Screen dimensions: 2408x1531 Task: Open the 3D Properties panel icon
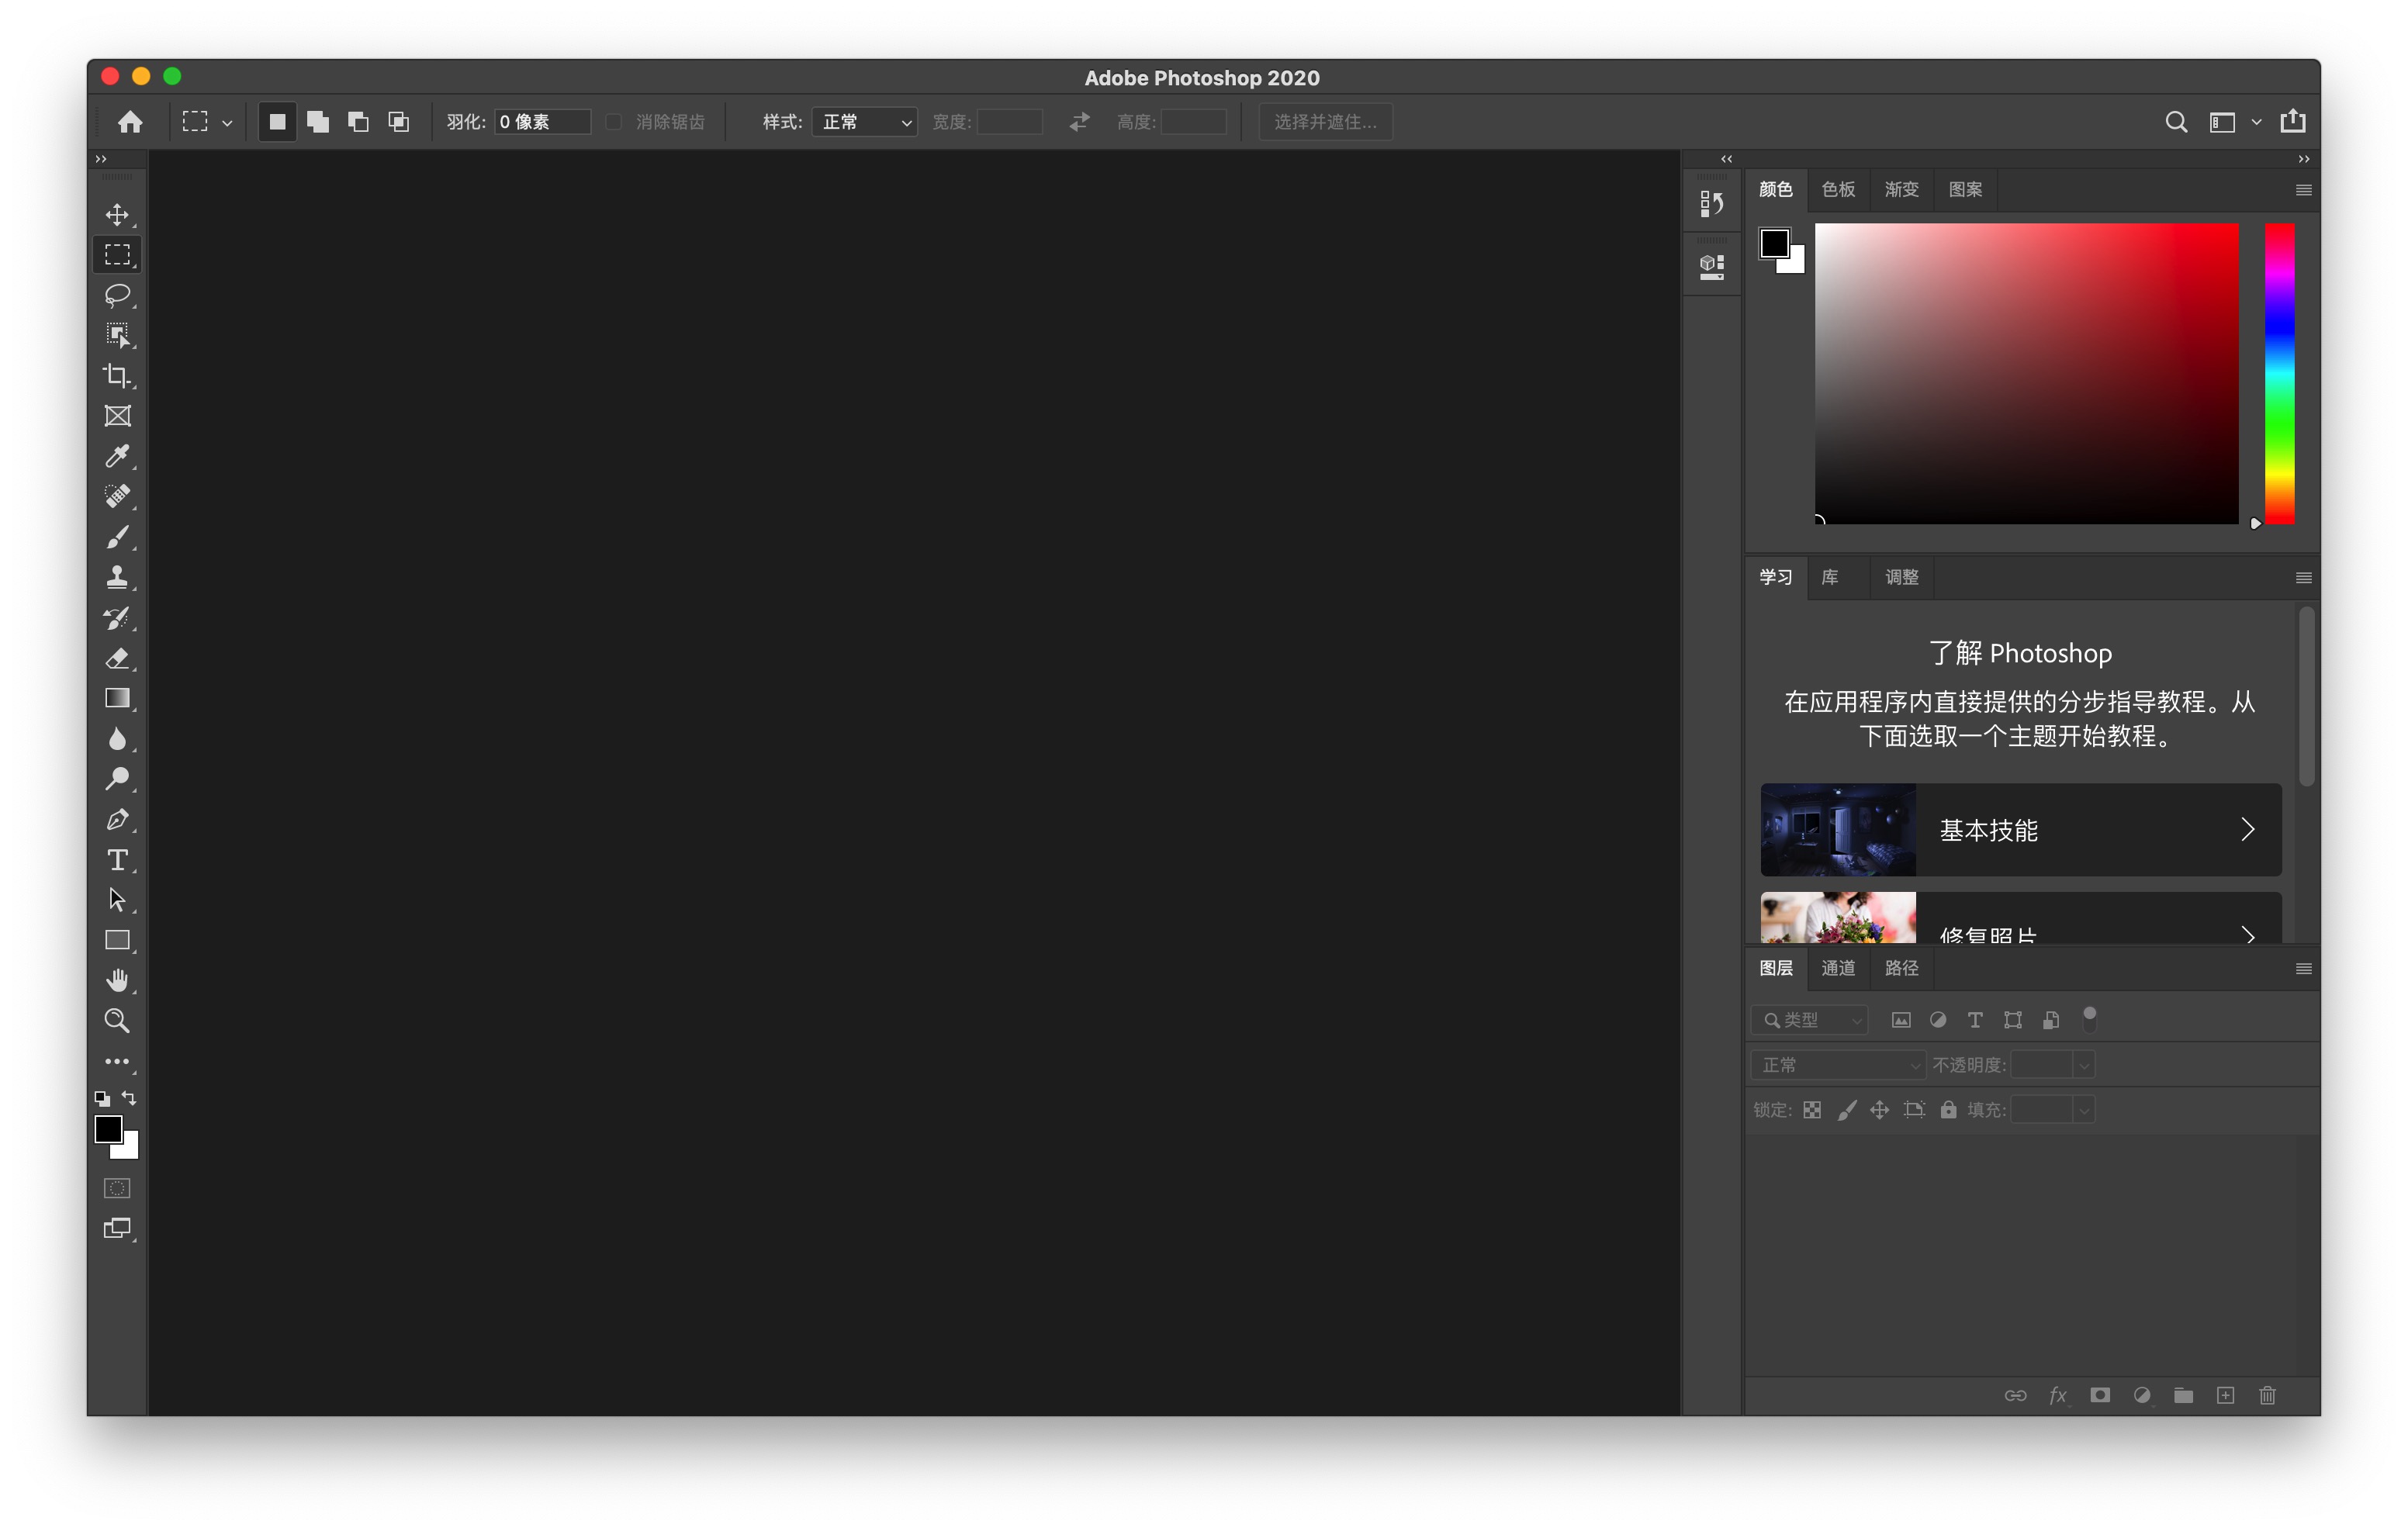[x=1712, y=266]
